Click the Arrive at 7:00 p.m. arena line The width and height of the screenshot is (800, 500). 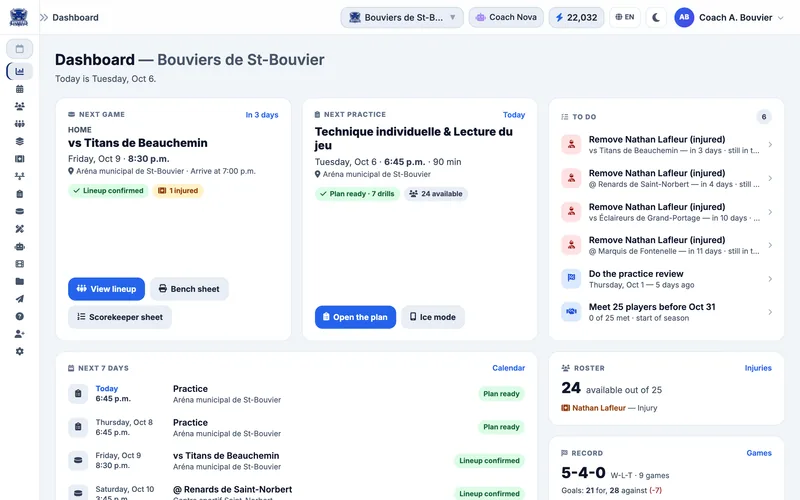162,171
